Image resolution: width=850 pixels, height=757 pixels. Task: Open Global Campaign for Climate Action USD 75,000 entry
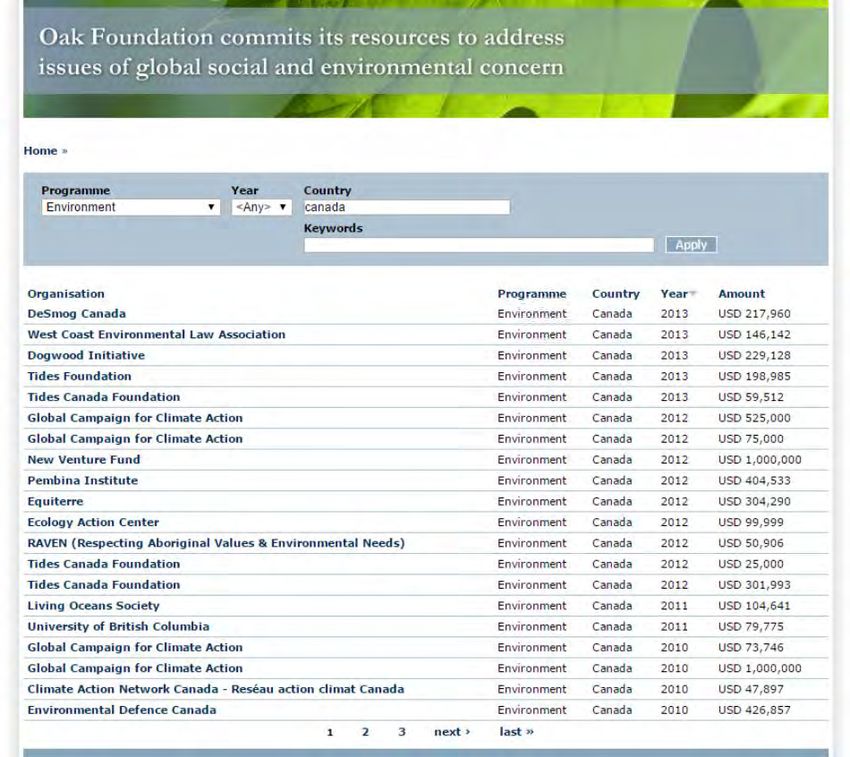point(135,439)
